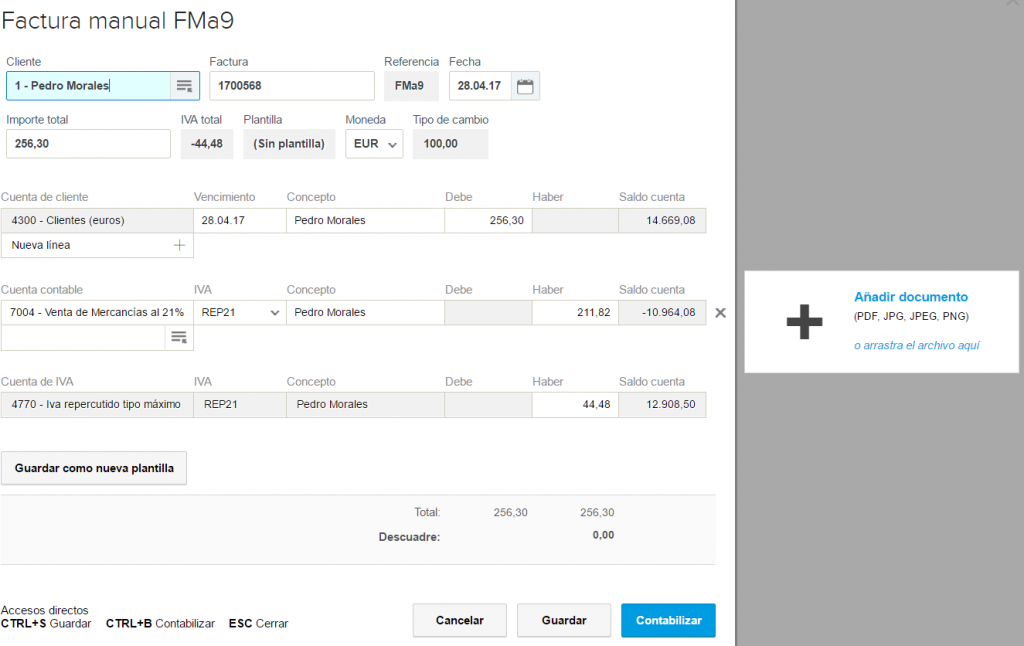This screenshot has height=646, width=1024.
Task: Open the Cliente lookup list icon
Action: pyautogui.click(x=184, y=86)
